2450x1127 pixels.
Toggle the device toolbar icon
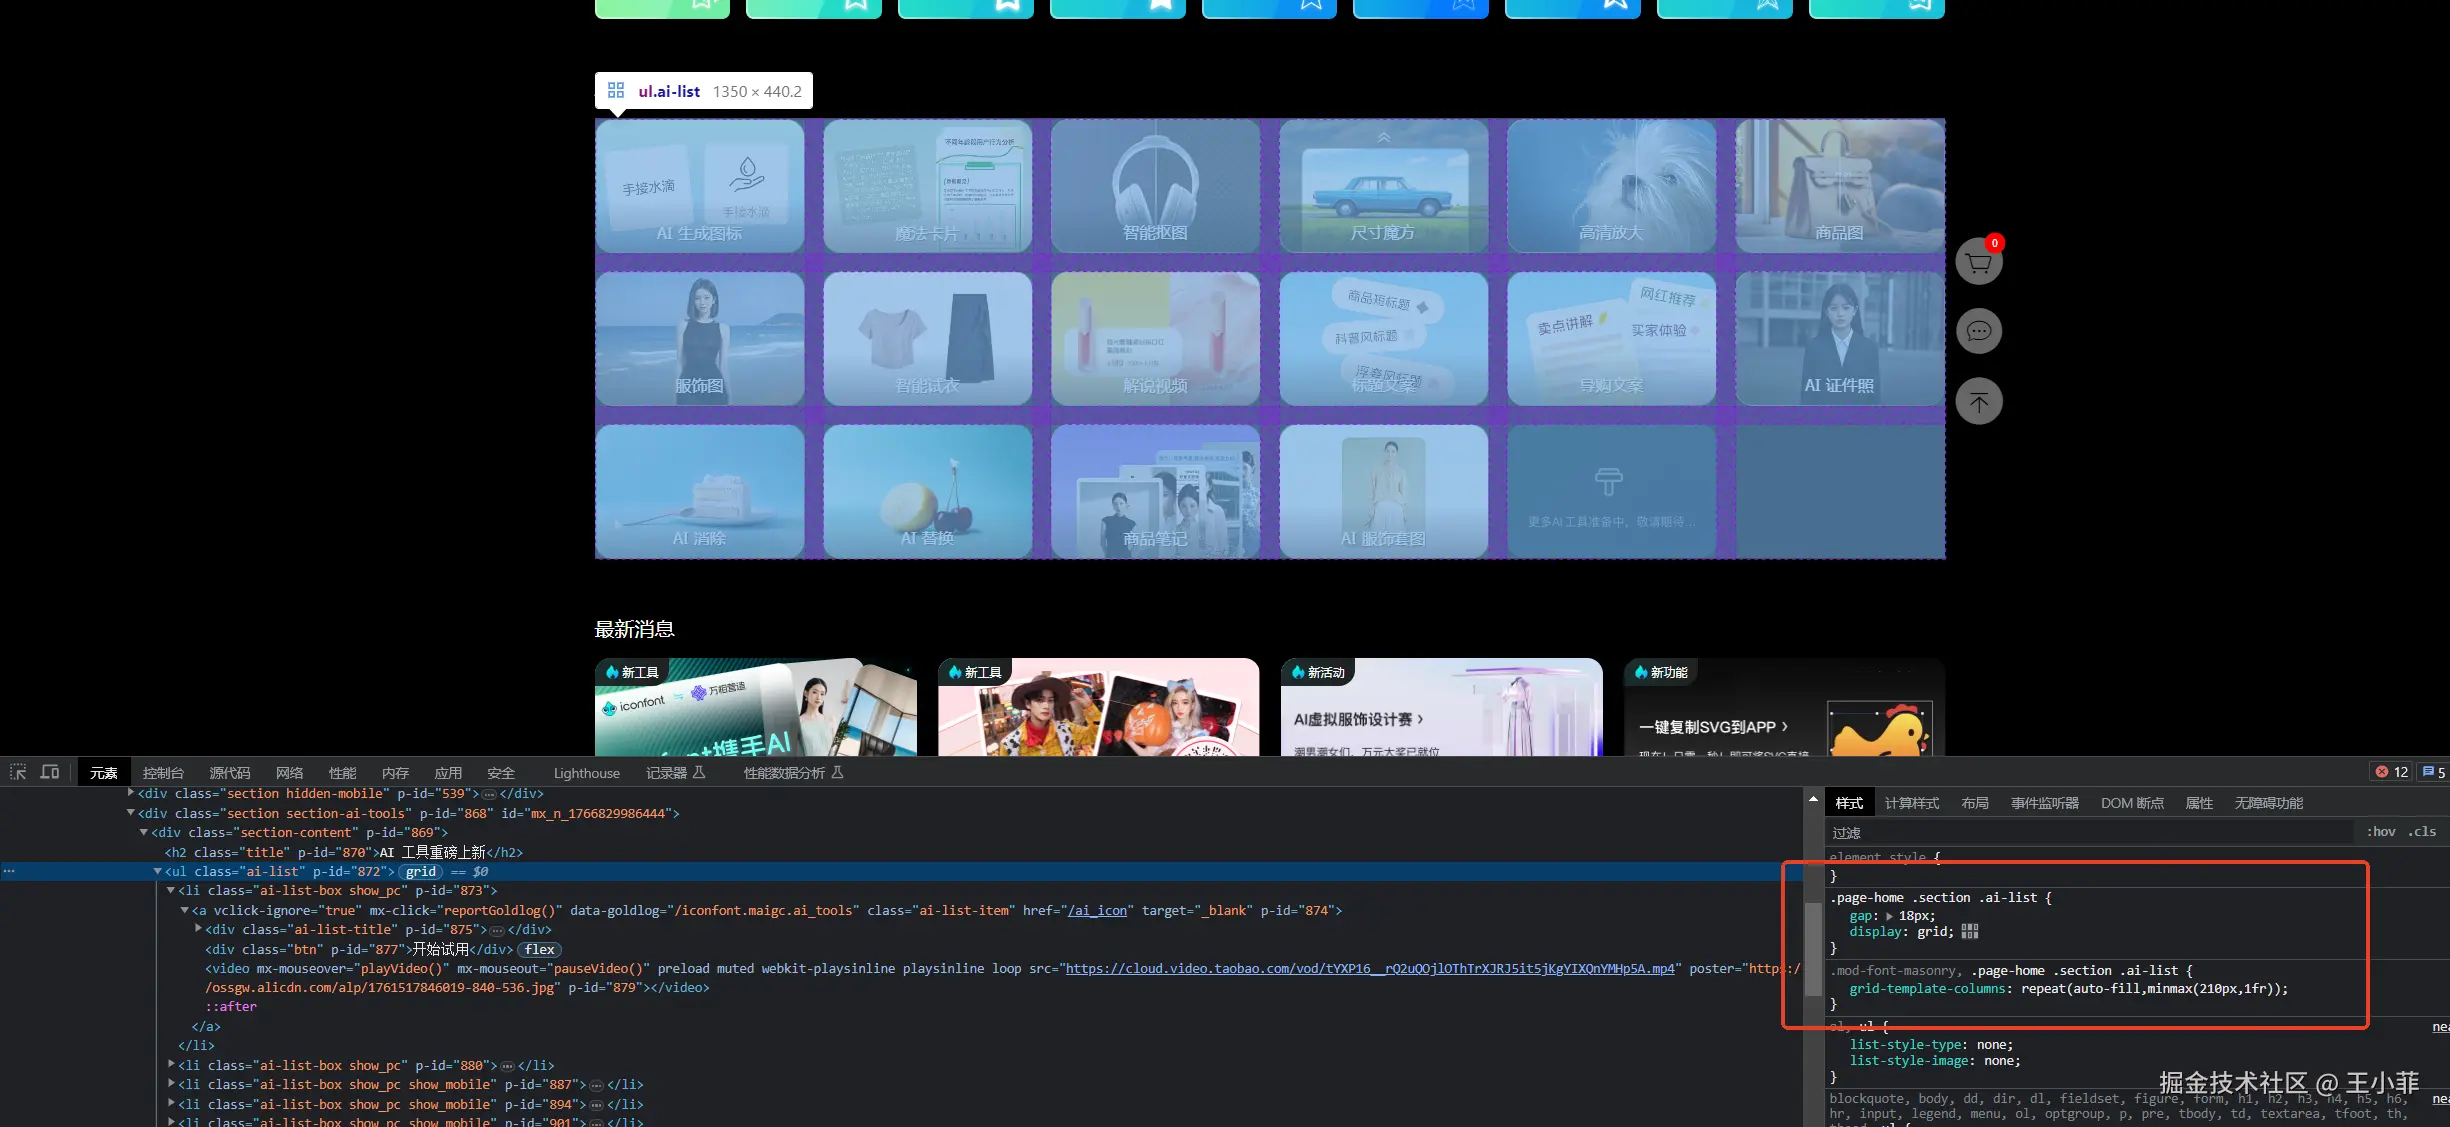[50, 772]
